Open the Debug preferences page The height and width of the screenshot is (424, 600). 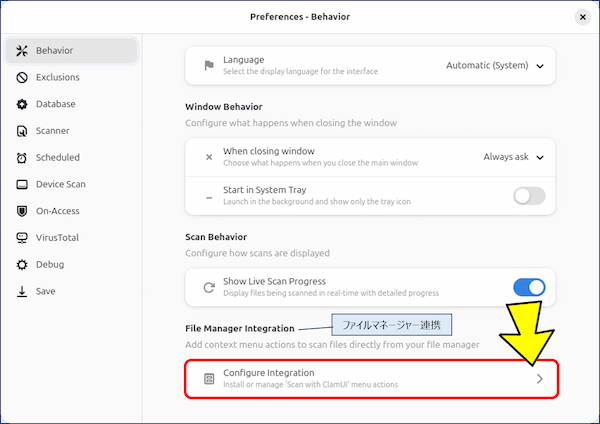click(71, 264)
